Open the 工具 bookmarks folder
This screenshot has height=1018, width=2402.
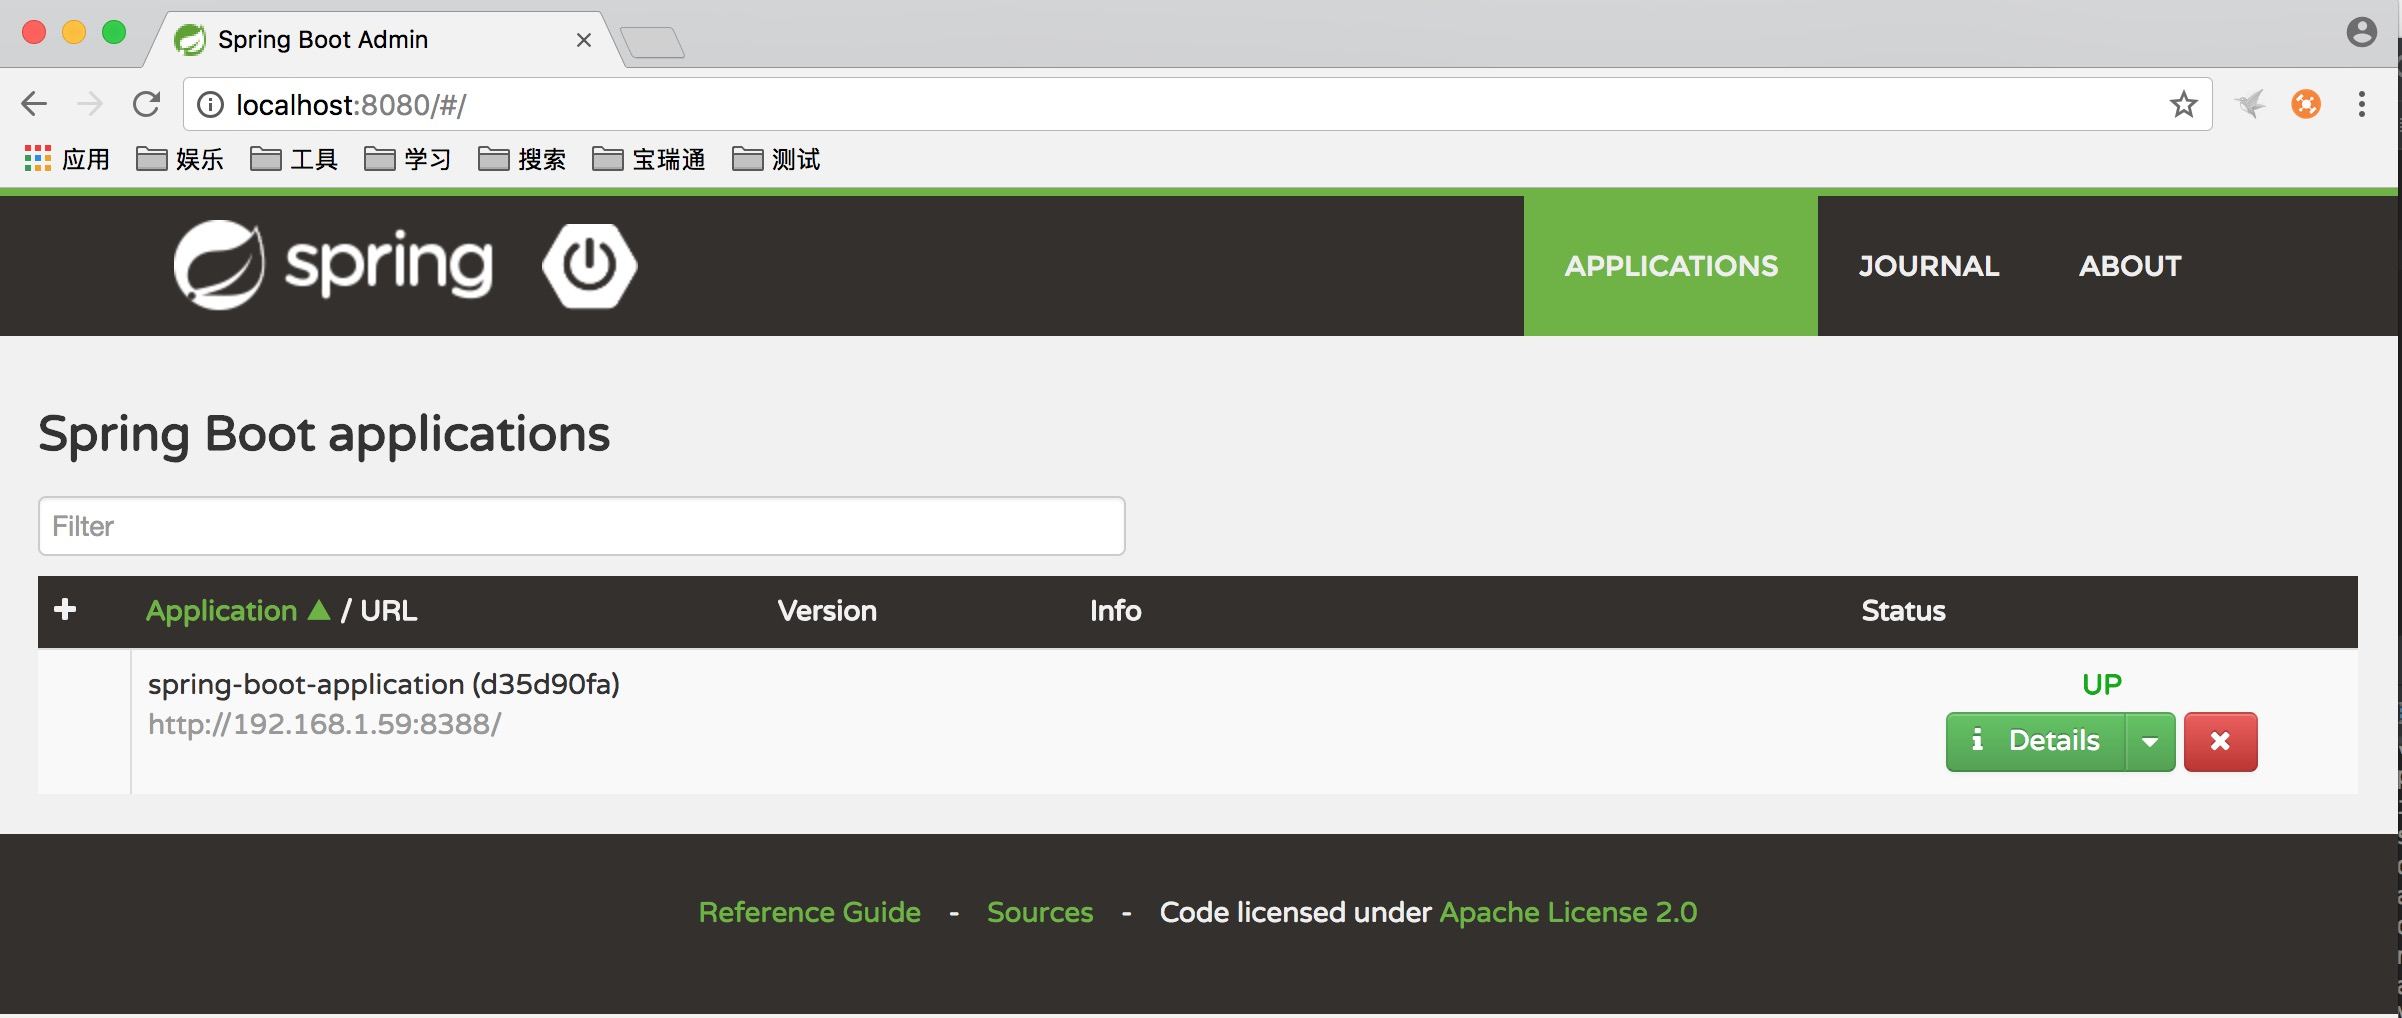click(294, 159)
